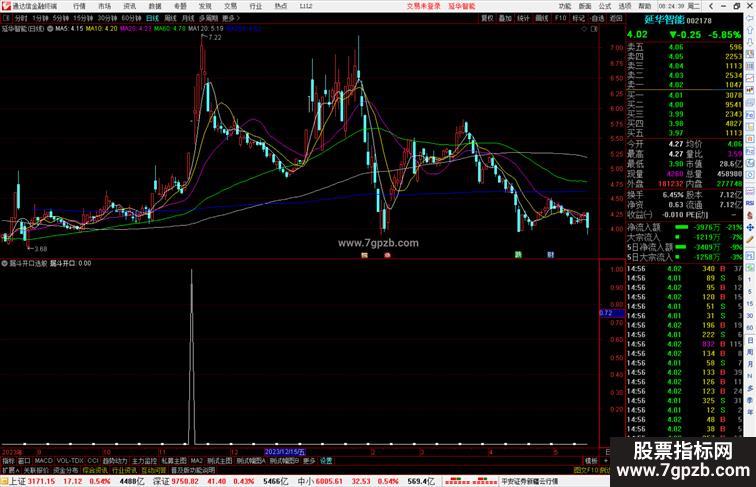Open the 关联报价 tab

click(36, 470)
